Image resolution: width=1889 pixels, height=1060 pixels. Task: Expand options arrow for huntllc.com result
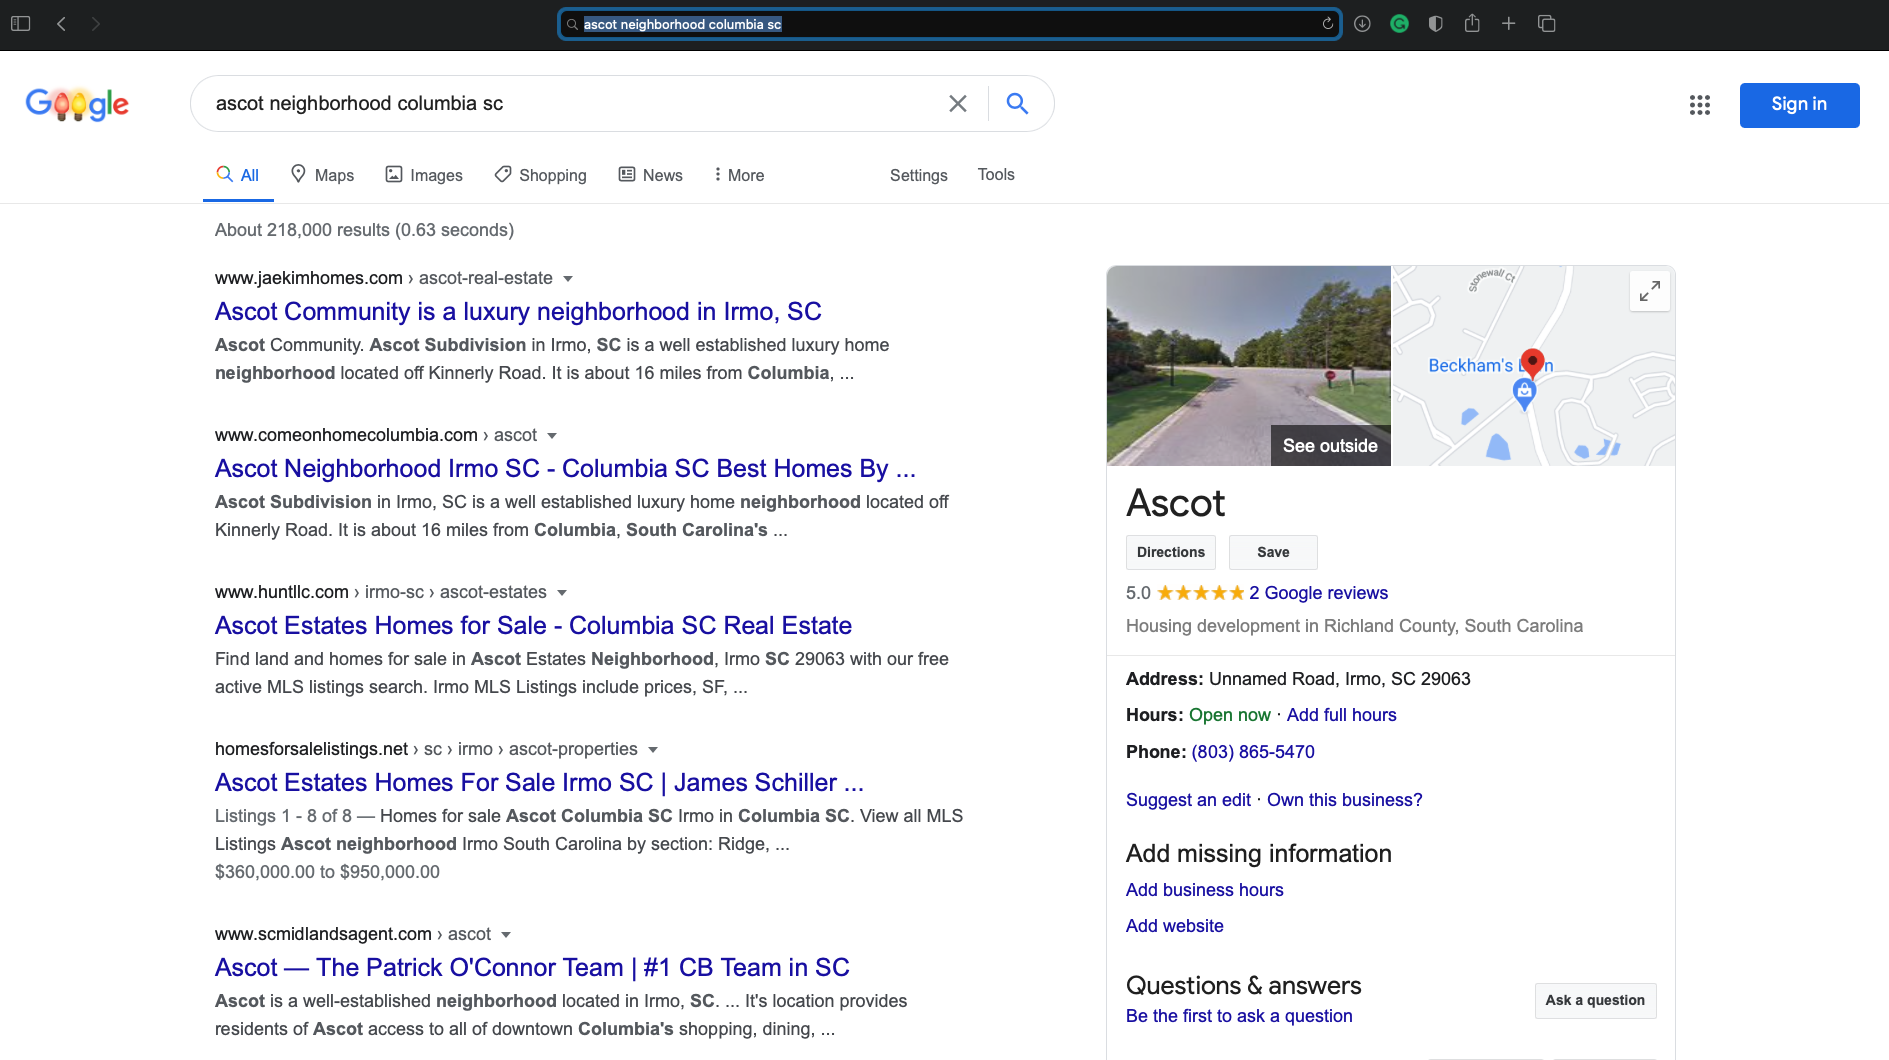pos(562,593)
